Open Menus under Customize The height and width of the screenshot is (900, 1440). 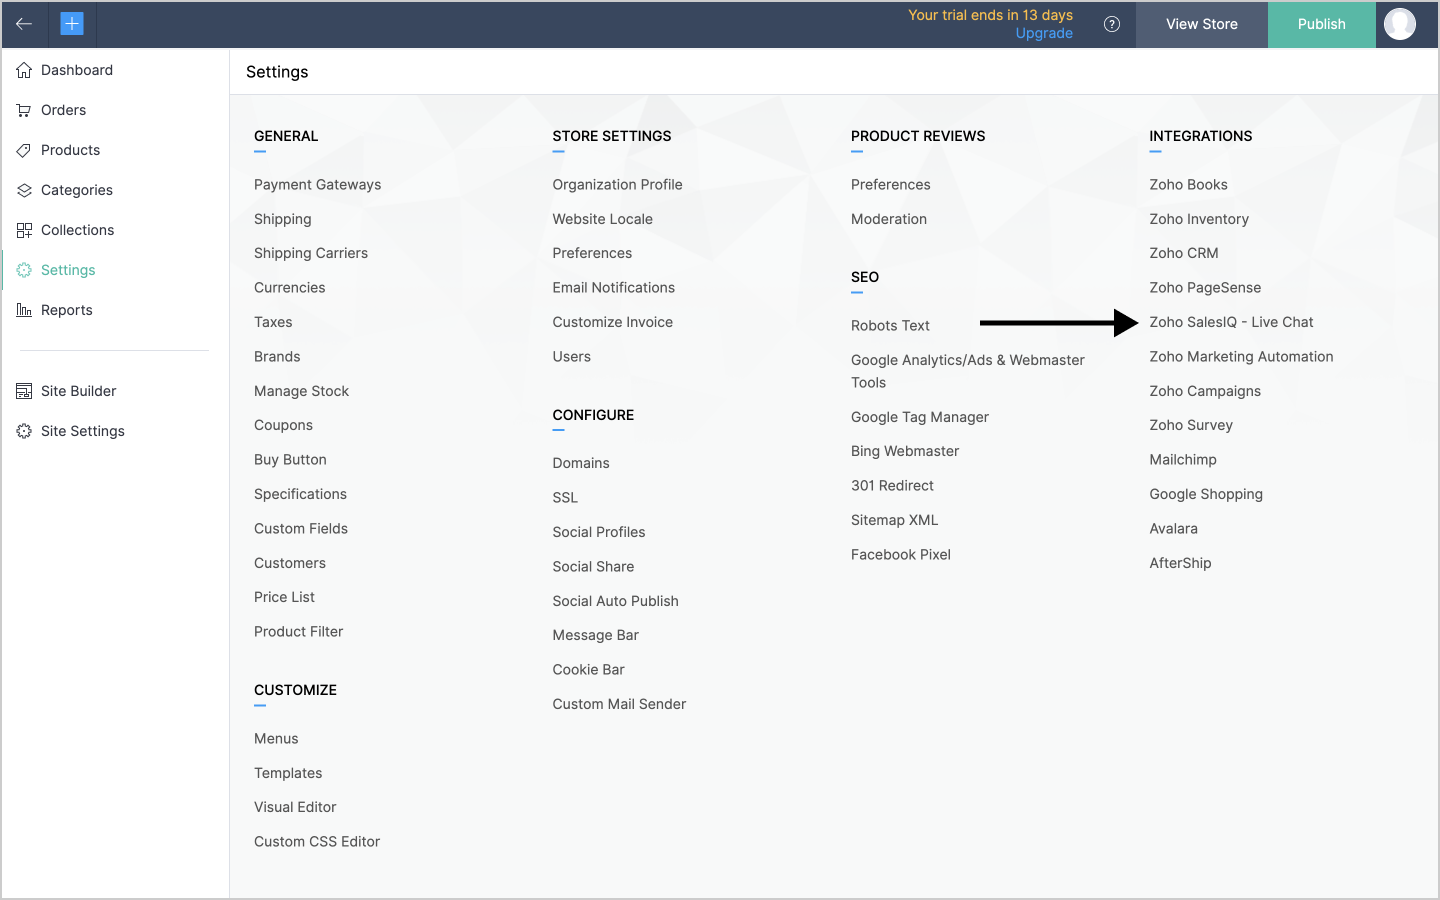click(276, 739)
